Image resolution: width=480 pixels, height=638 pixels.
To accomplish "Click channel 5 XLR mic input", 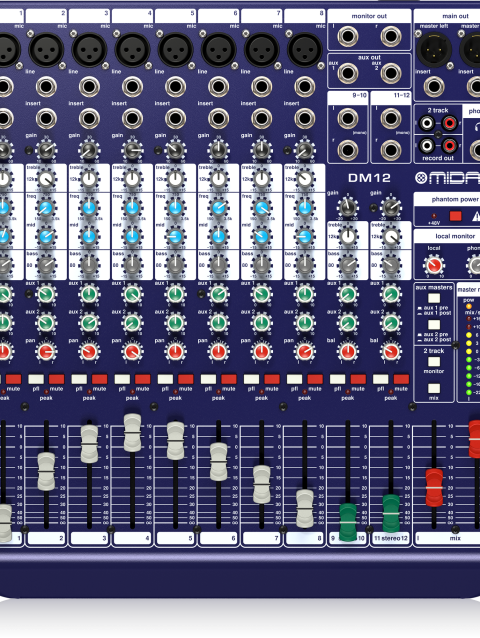I will tap(175, 50).
